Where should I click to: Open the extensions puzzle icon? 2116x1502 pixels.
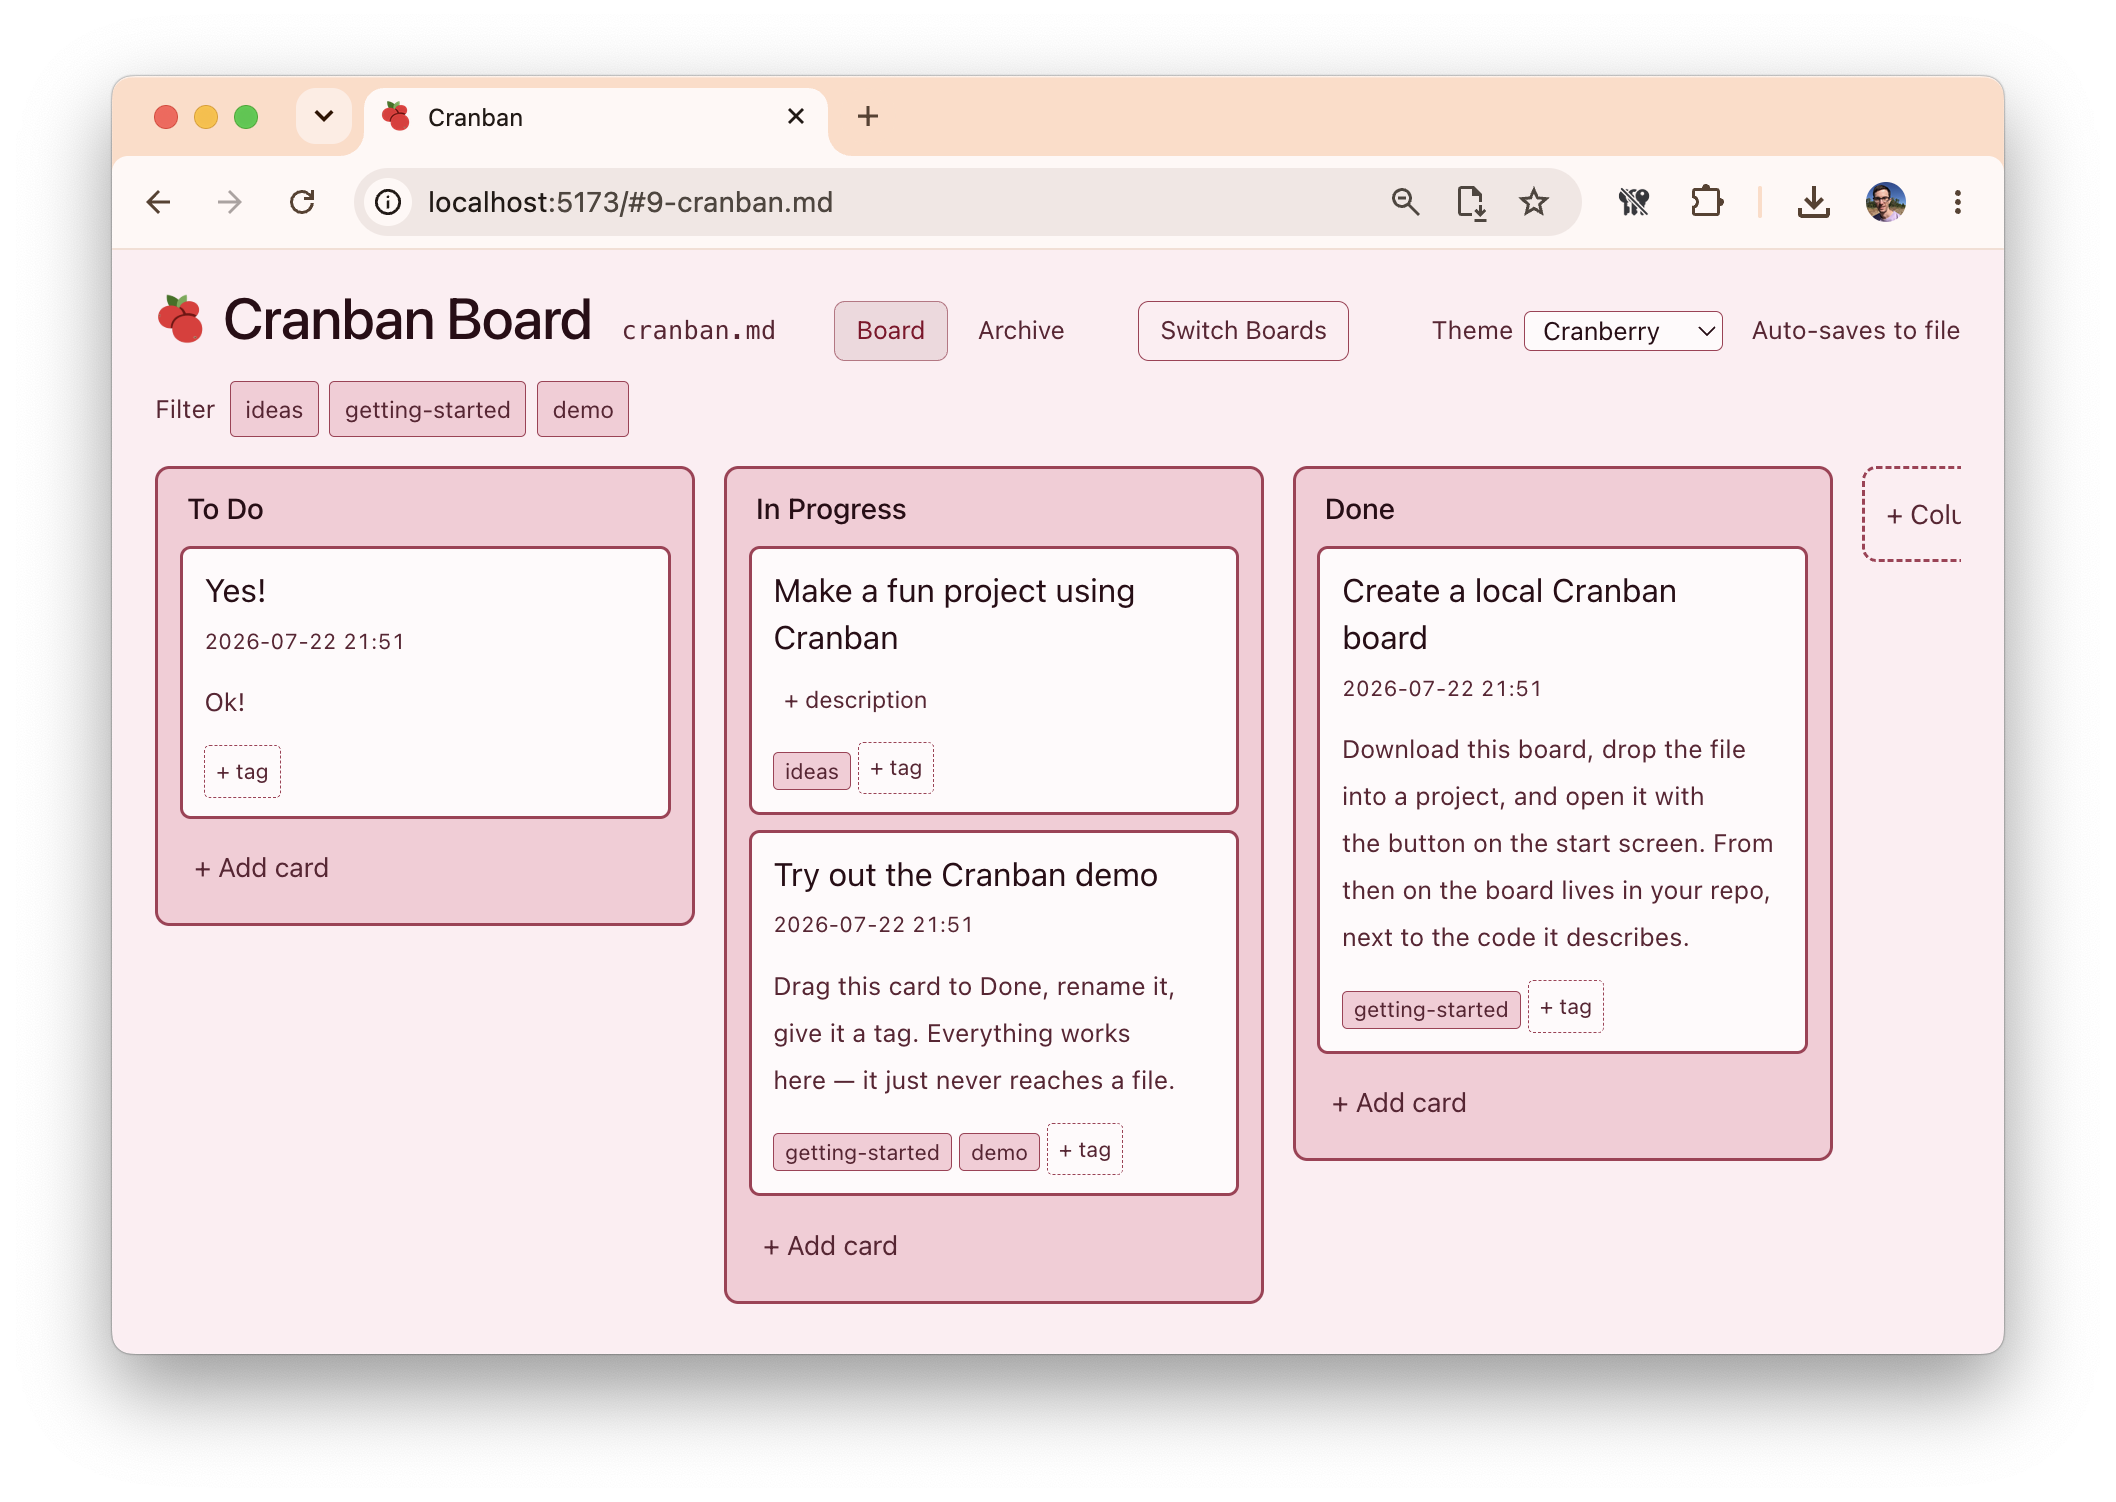tap(1707, 202)
